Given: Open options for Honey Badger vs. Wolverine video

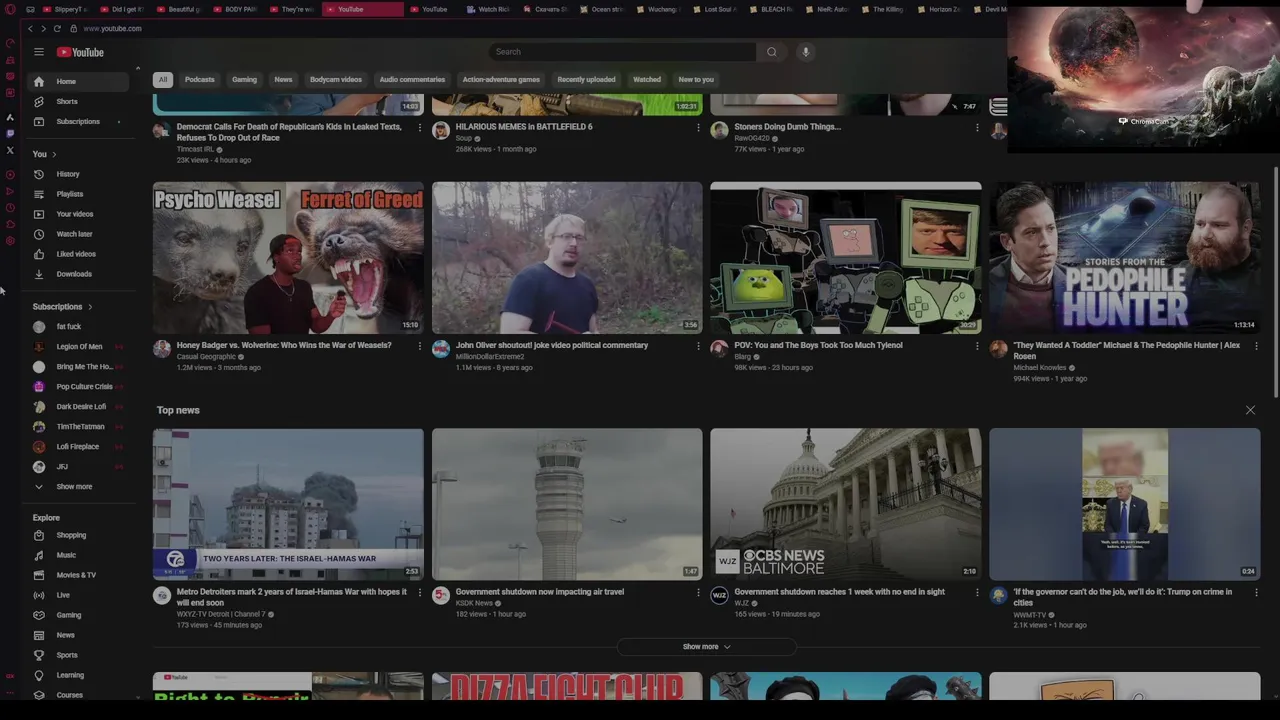Looking at the screenshot, I should tap(419, 346).
